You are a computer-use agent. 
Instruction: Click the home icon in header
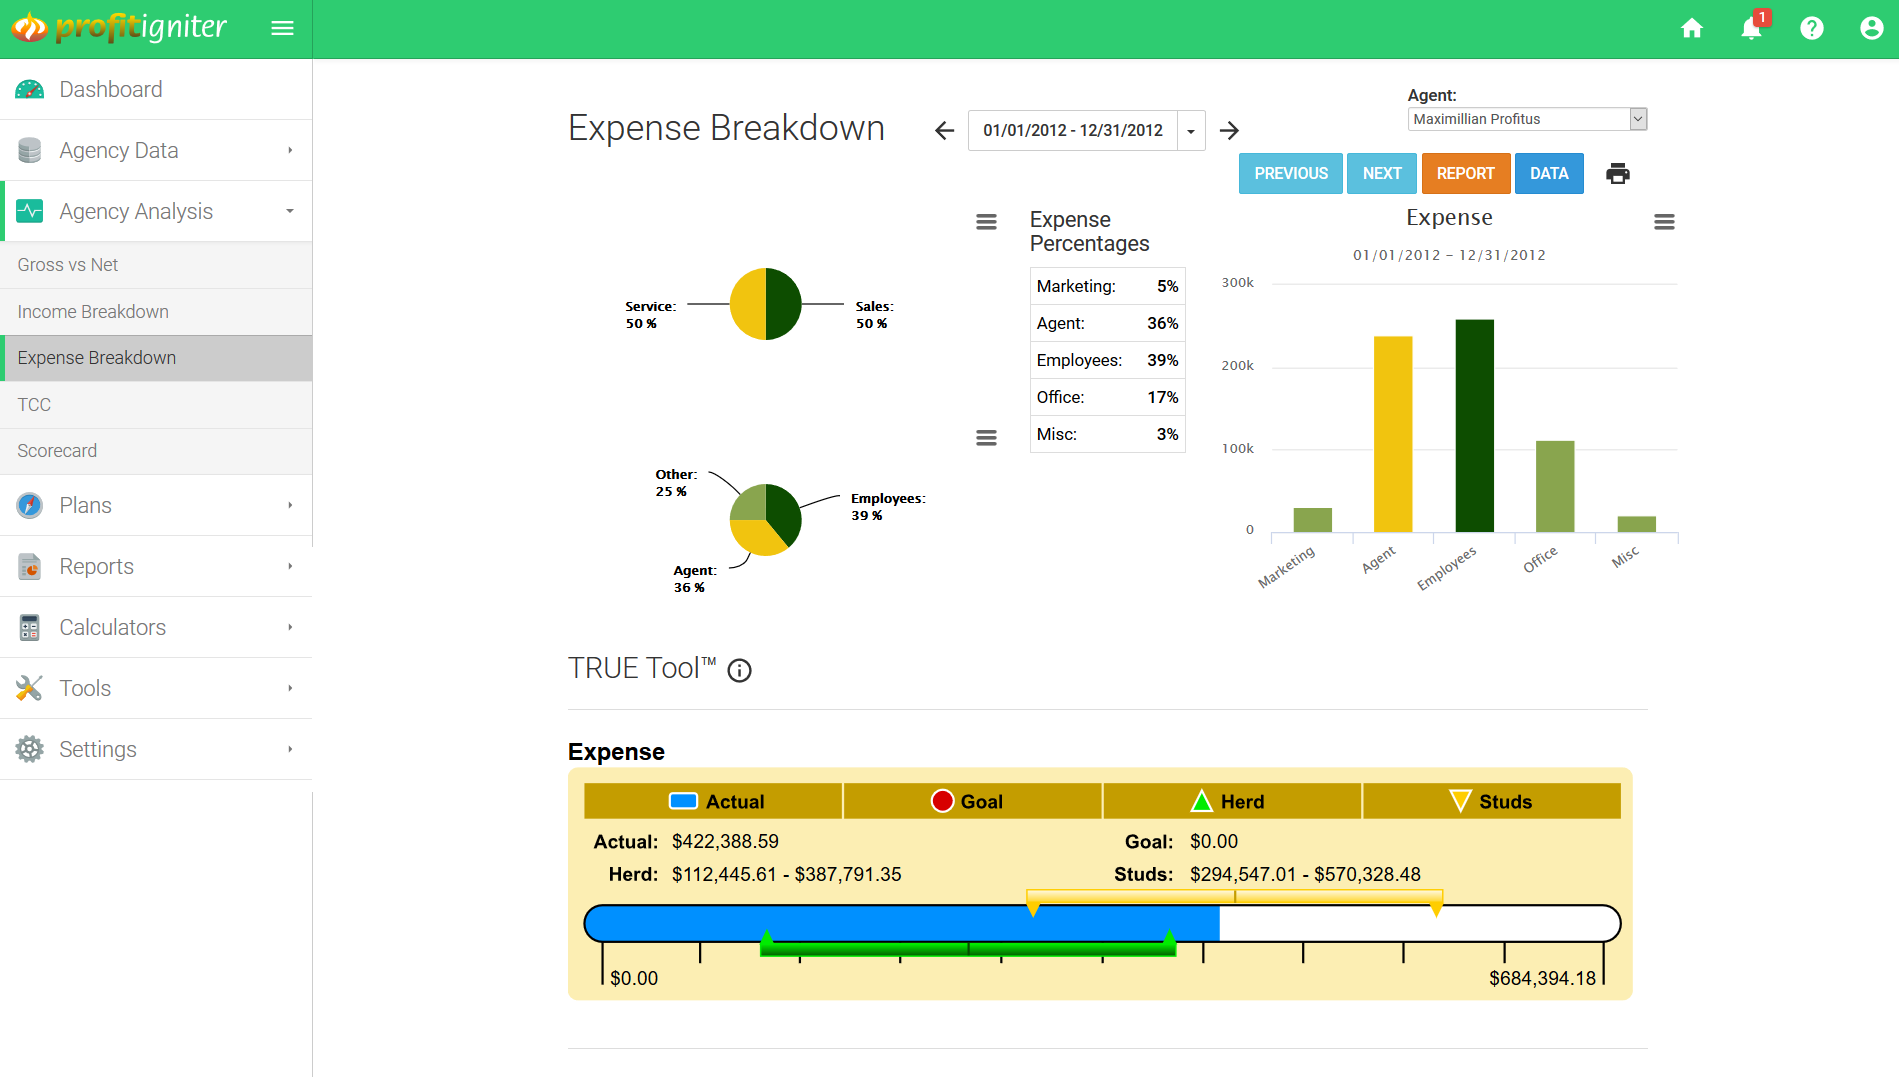[1691, 29]
